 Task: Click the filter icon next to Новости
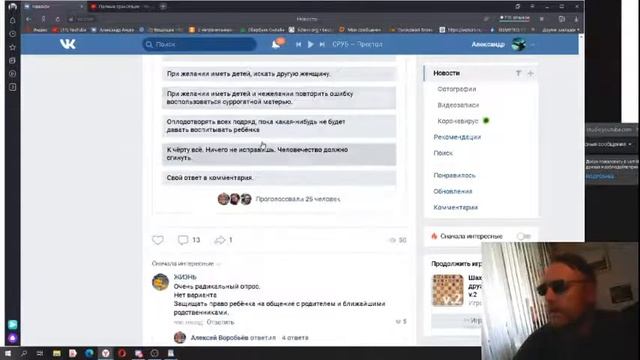518,73
